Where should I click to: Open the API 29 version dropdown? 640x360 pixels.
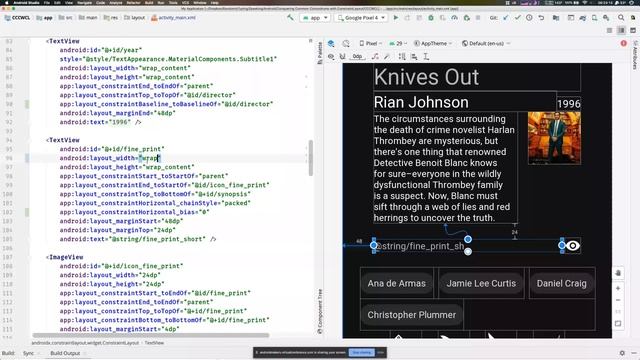[398, 43]
